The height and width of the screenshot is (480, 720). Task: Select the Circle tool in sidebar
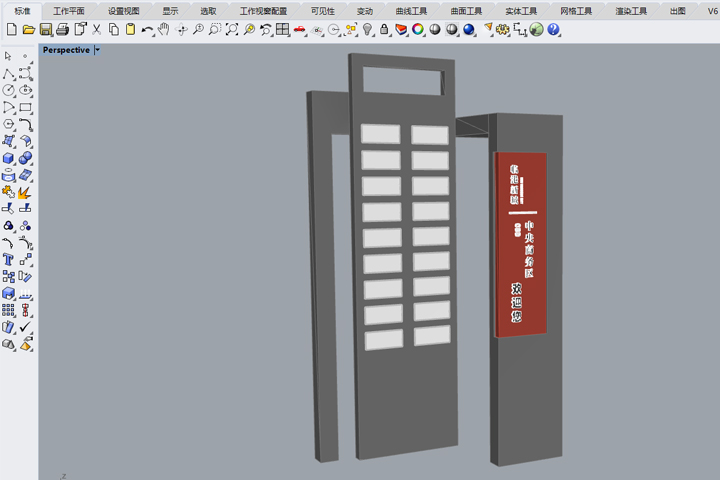[8, 90]
